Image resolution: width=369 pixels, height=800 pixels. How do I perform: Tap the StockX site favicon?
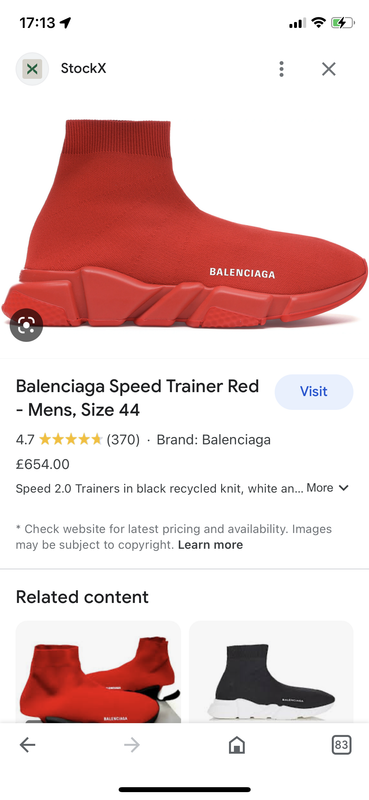tap(32, 69)
